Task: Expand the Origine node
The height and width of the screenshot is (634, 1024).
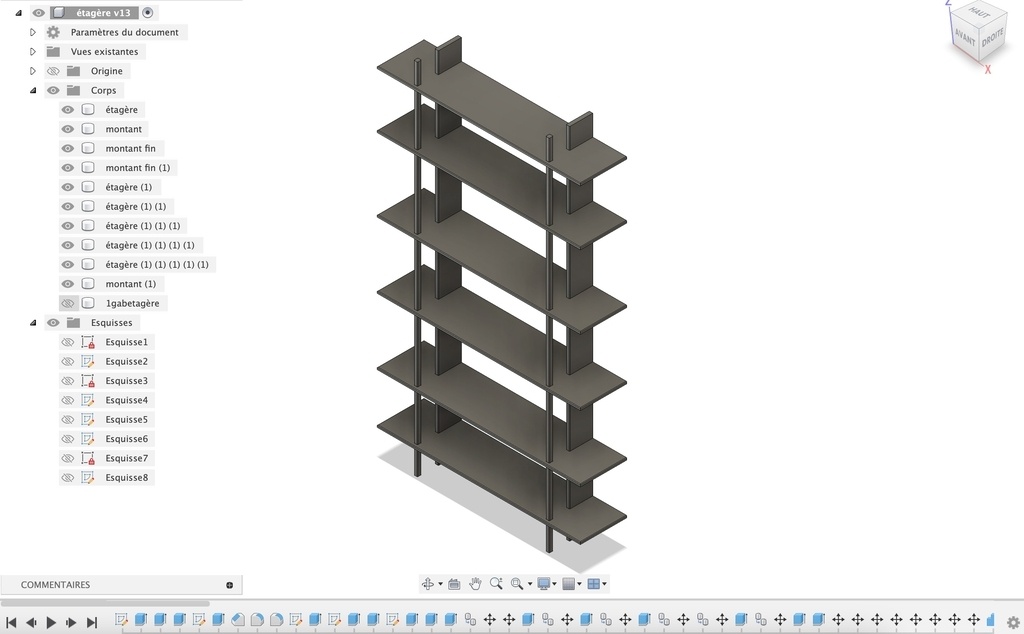Action: [33, 71]
